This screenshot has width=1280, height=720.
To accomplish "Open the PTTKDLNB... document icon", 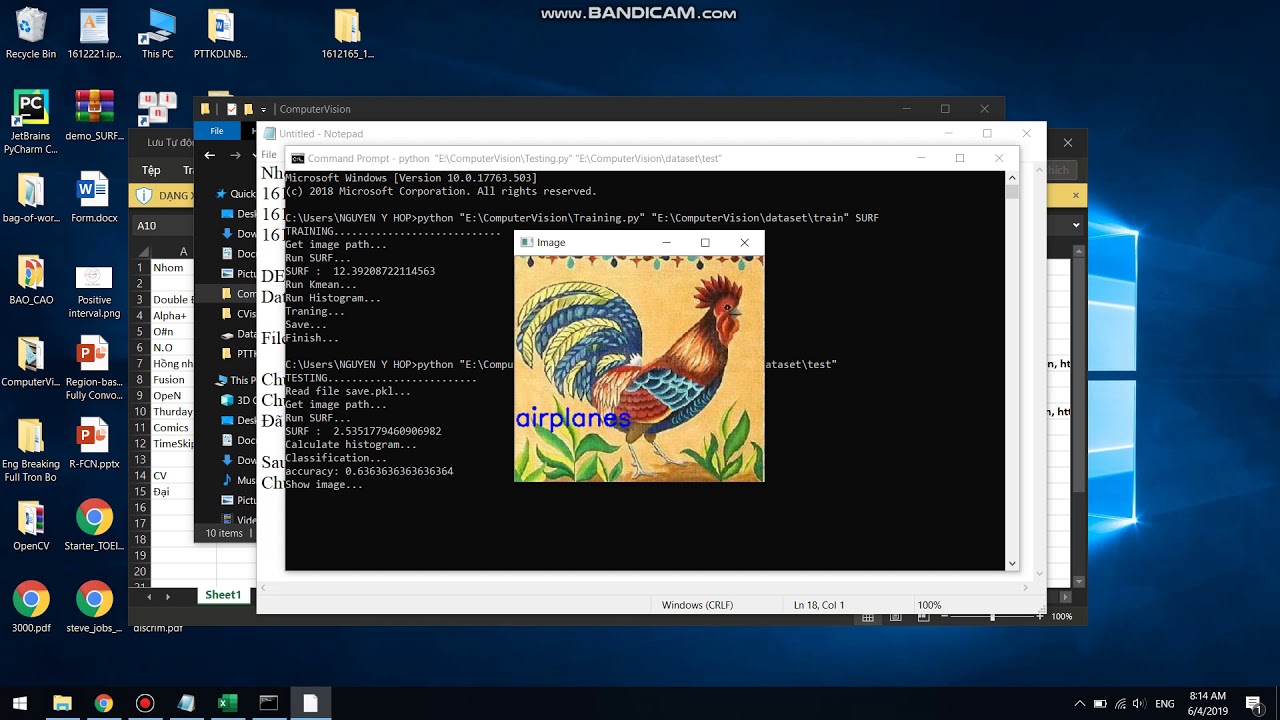I will point(220,33).
